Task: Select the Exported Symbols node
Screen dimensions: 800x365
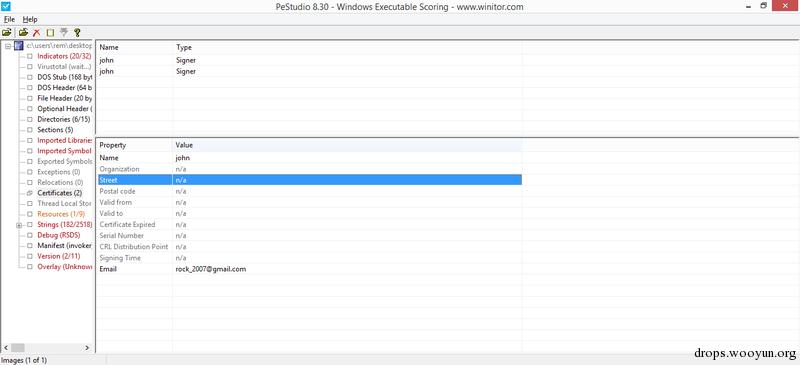Action: point(64,161)
